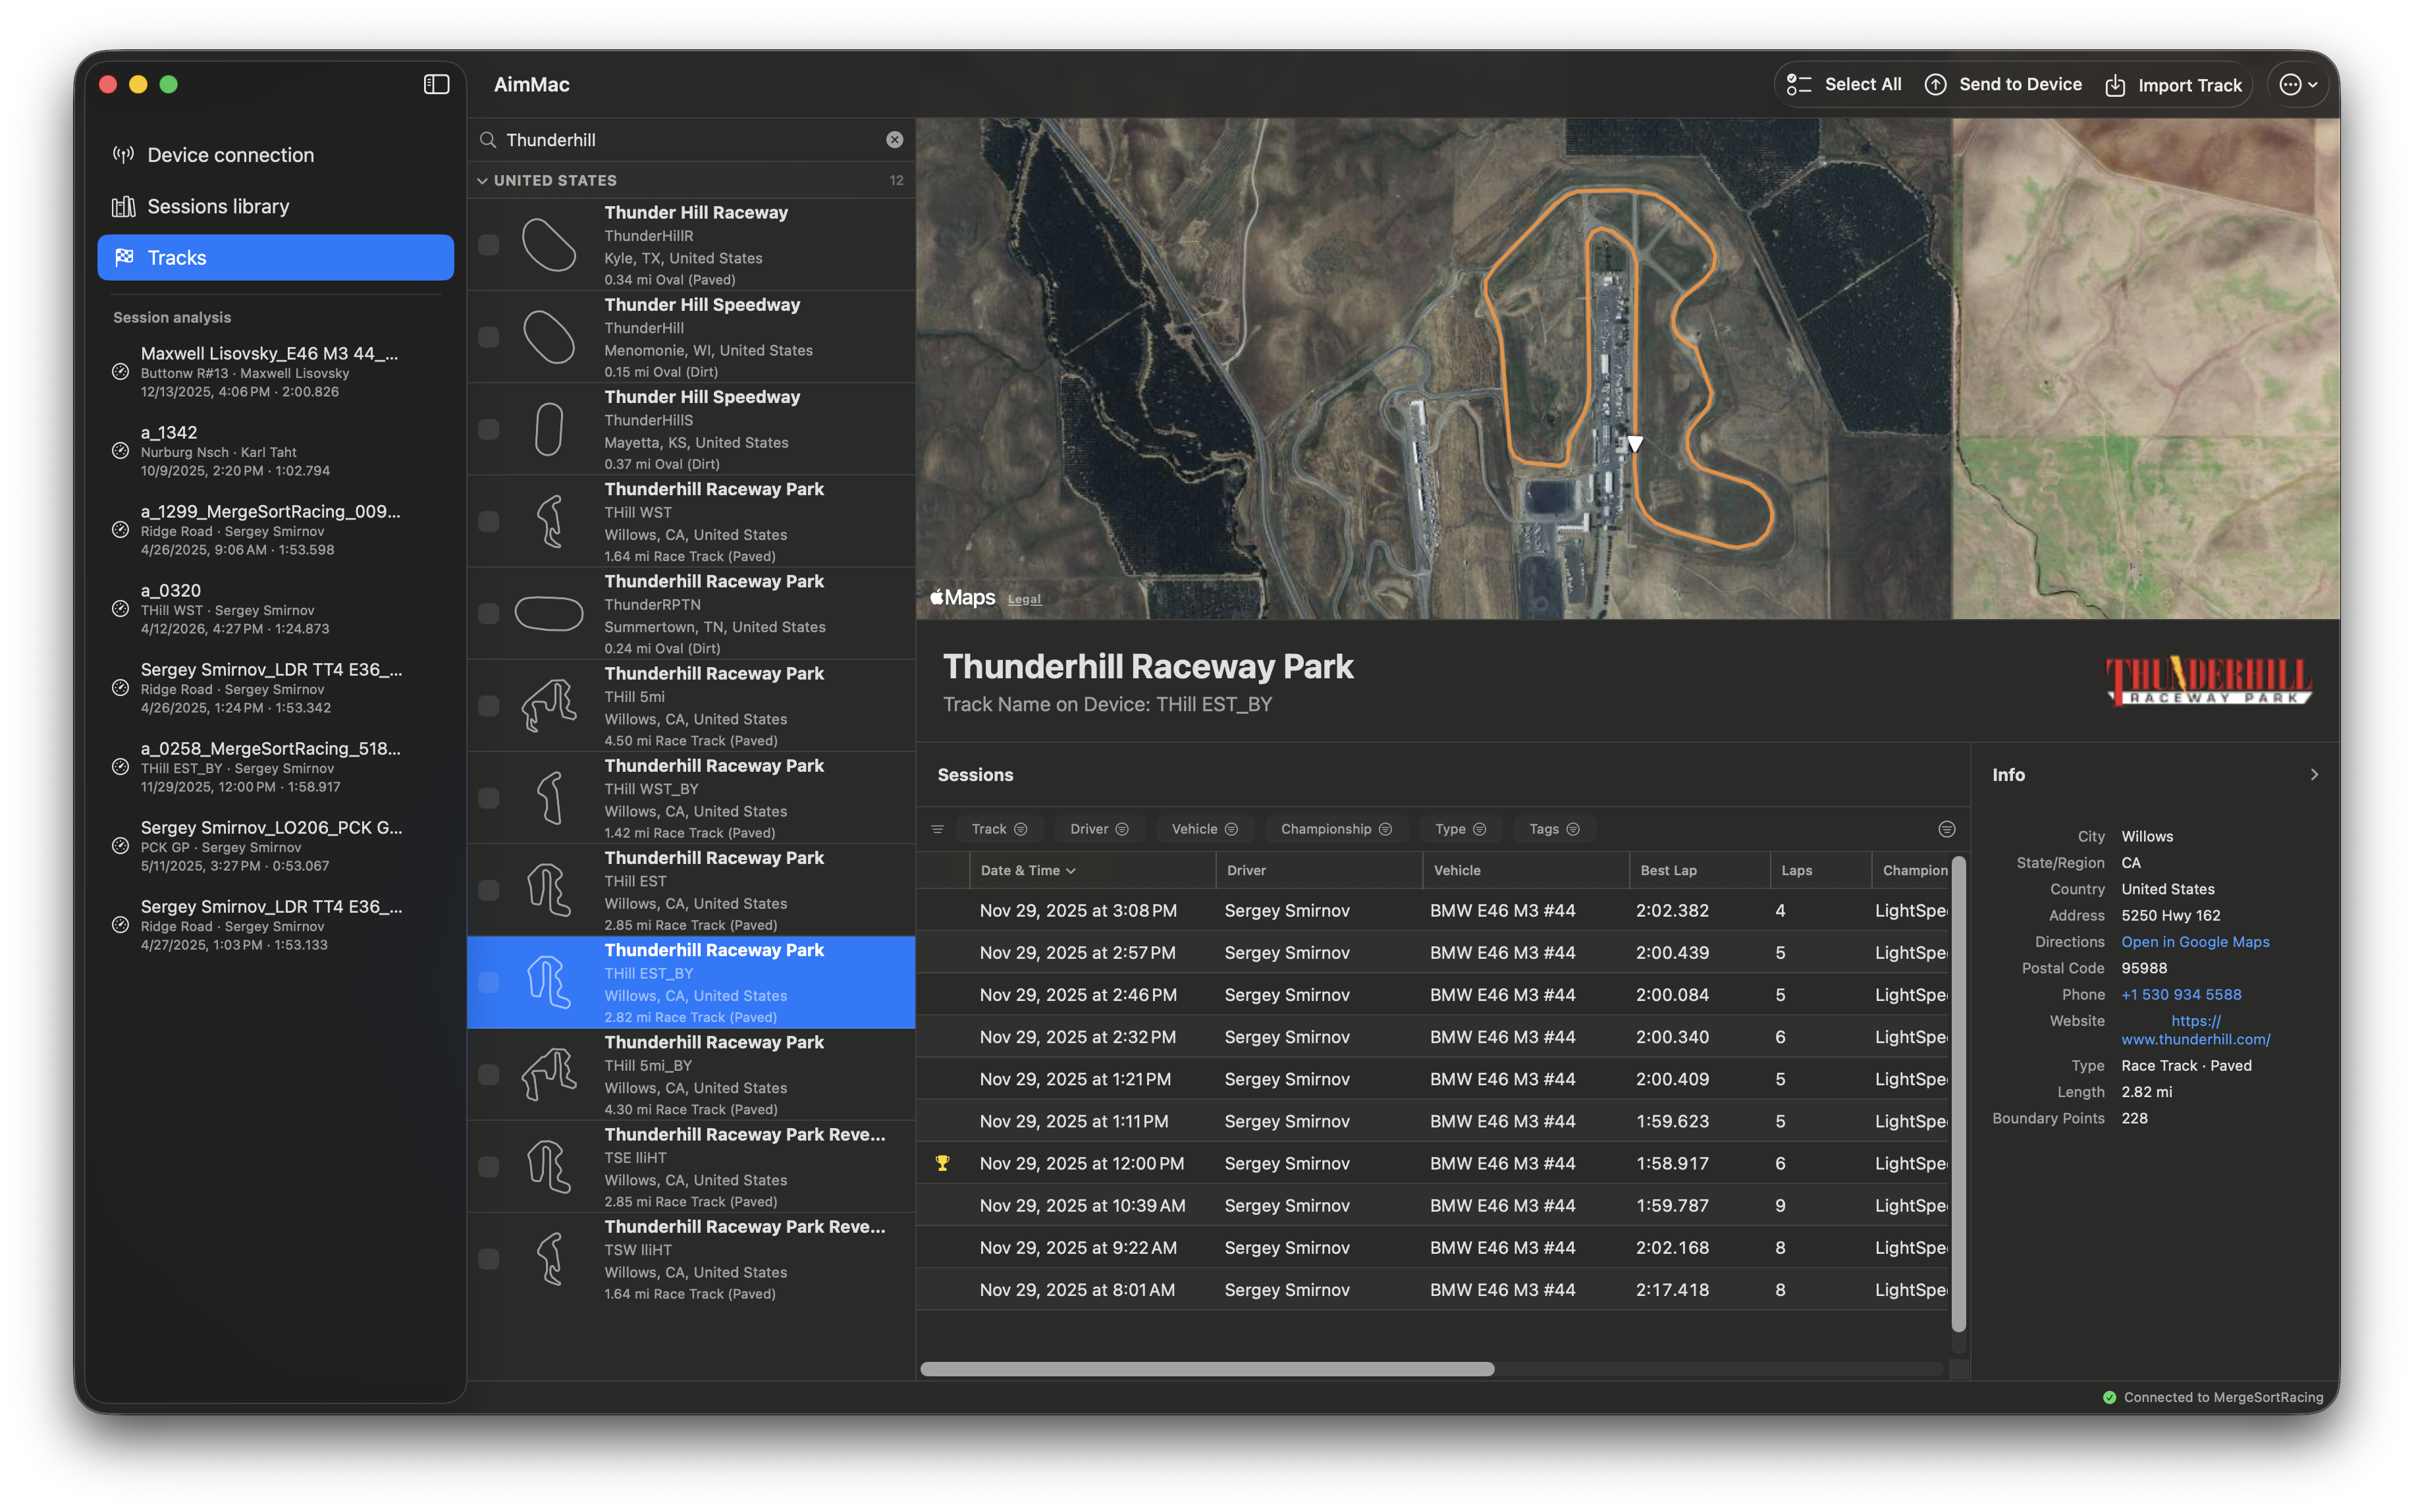This screenshot has height=1512, width=2414.
Task: Open the Vehicle filter dropdown
Action: click(x=1204, y=829)
